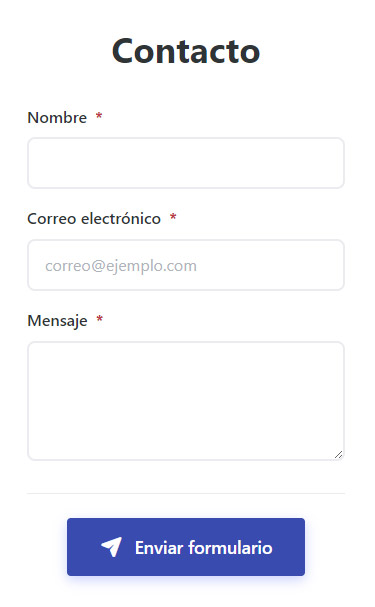Click the "Enviar formulario" button label text
Image resolution: width=375 pixels, height=607 pixels.
[x=204, y=548]
